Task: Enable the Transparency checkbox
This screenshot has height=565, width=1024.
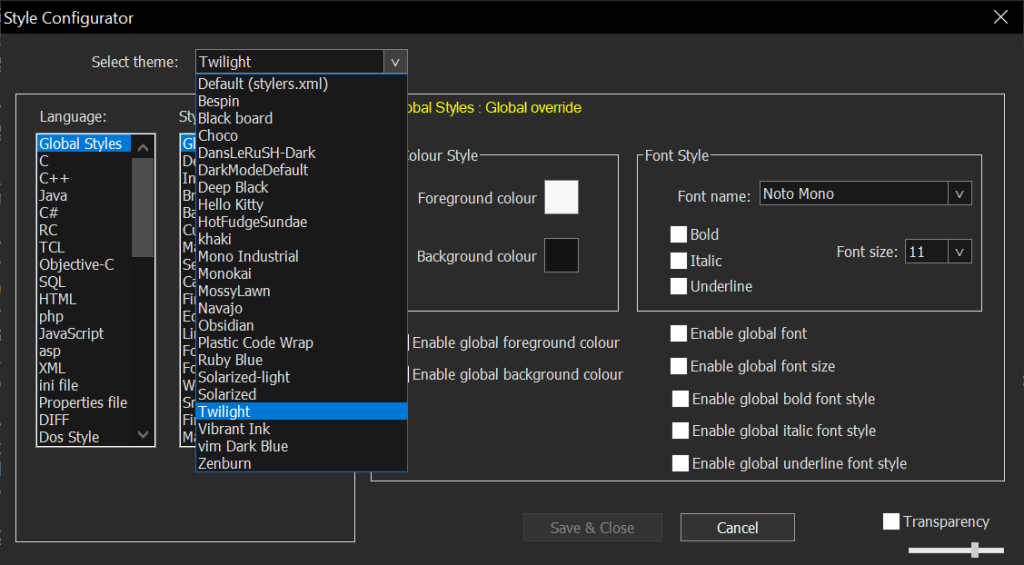Action: click(891, 522)
